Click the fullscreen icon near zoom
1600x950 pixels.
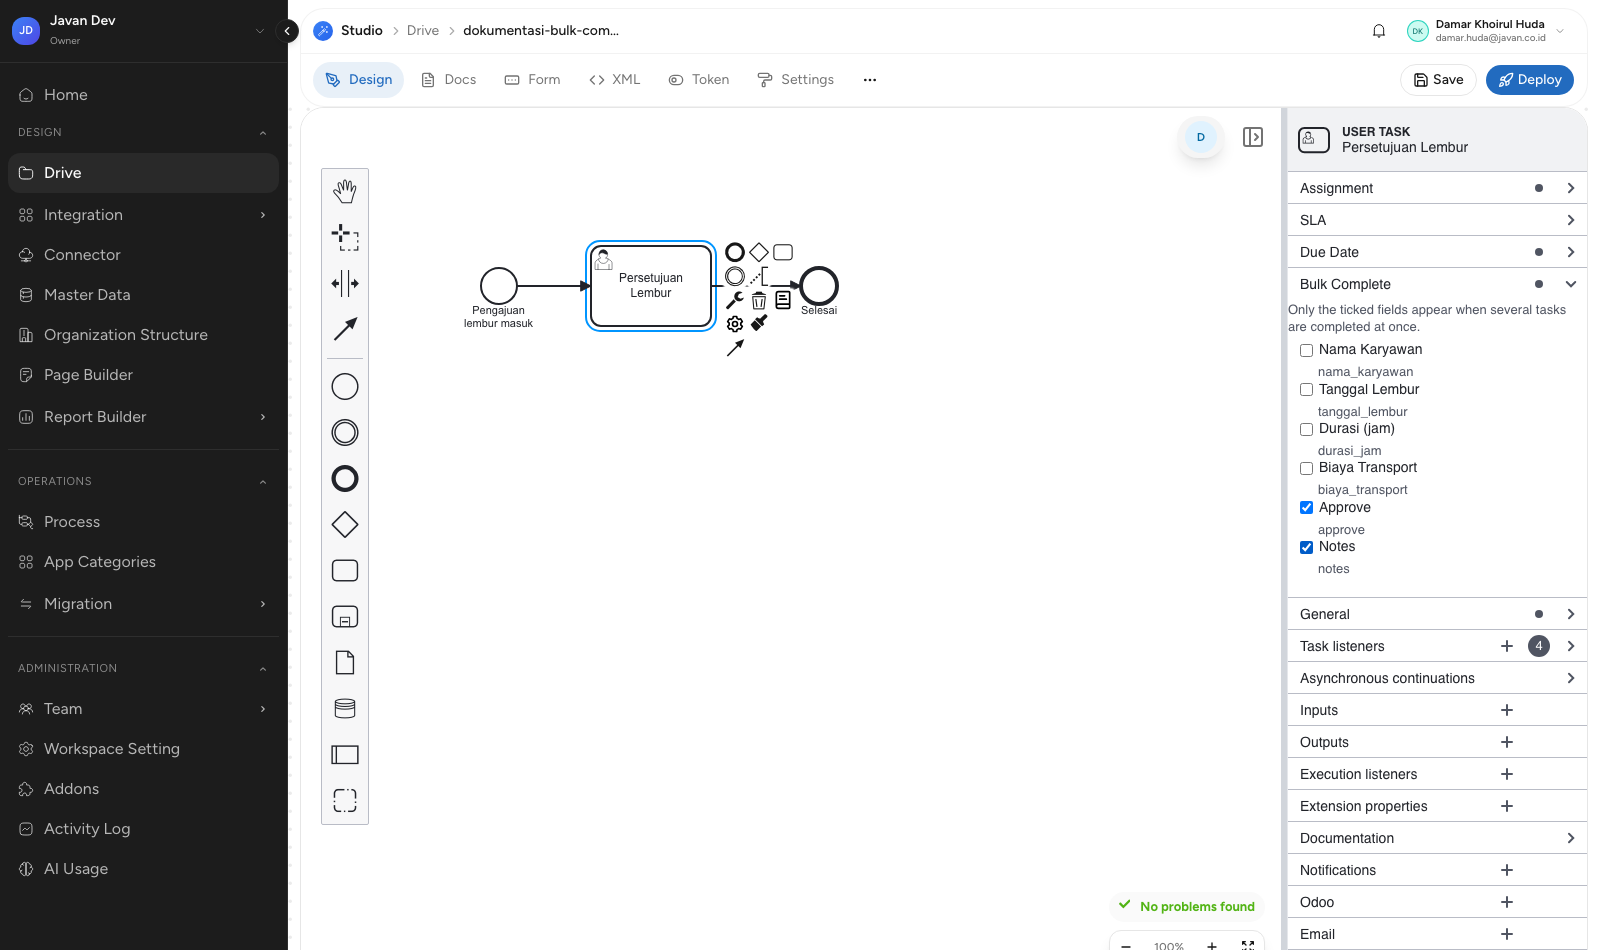pos(1248,945)
